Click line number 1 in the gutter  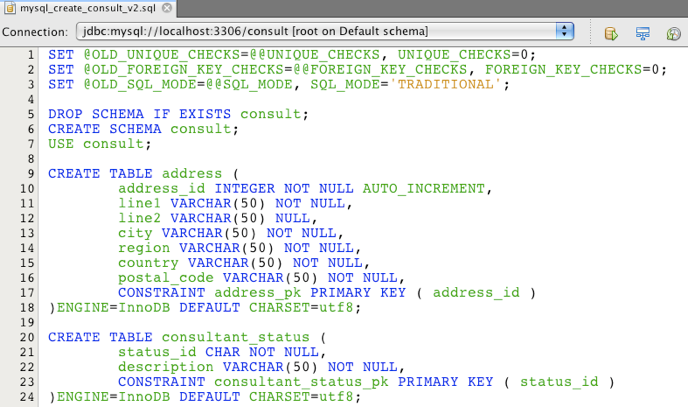tap(31, 54)
